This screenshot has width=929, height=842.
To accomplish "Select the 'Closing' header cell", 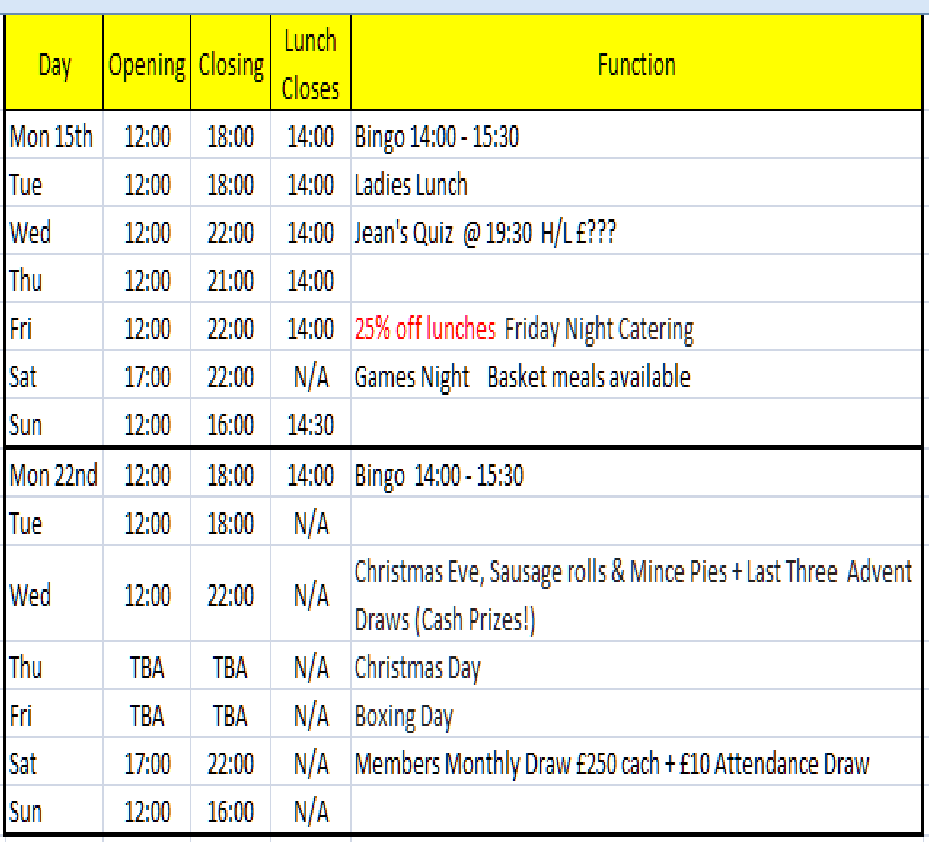I will point(231,66).
